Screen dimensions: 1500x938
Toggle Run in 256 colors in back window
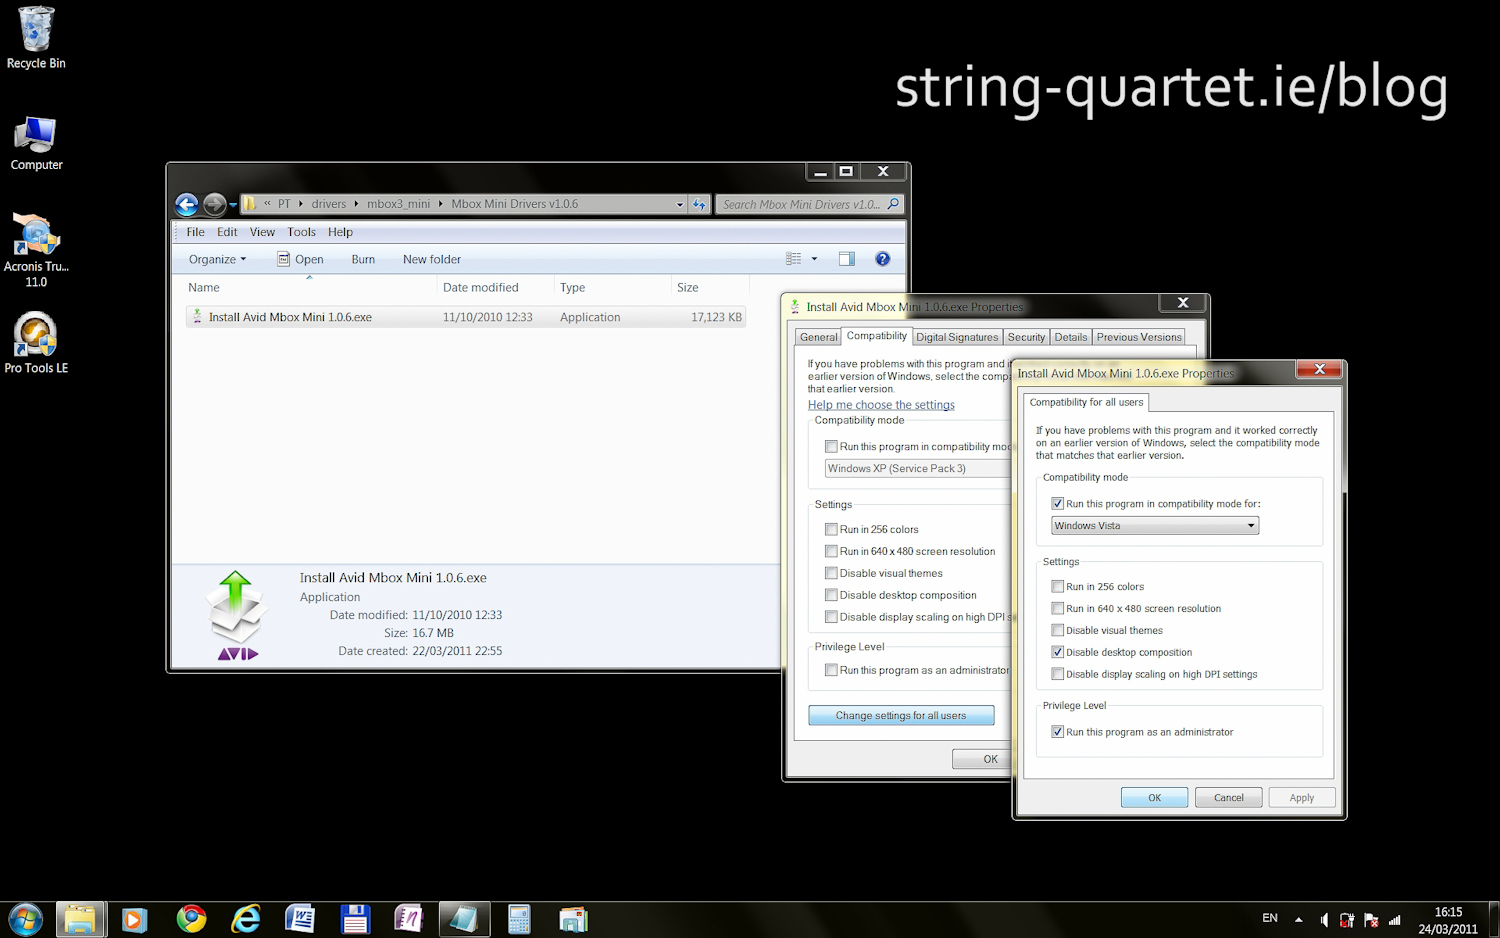831,529
